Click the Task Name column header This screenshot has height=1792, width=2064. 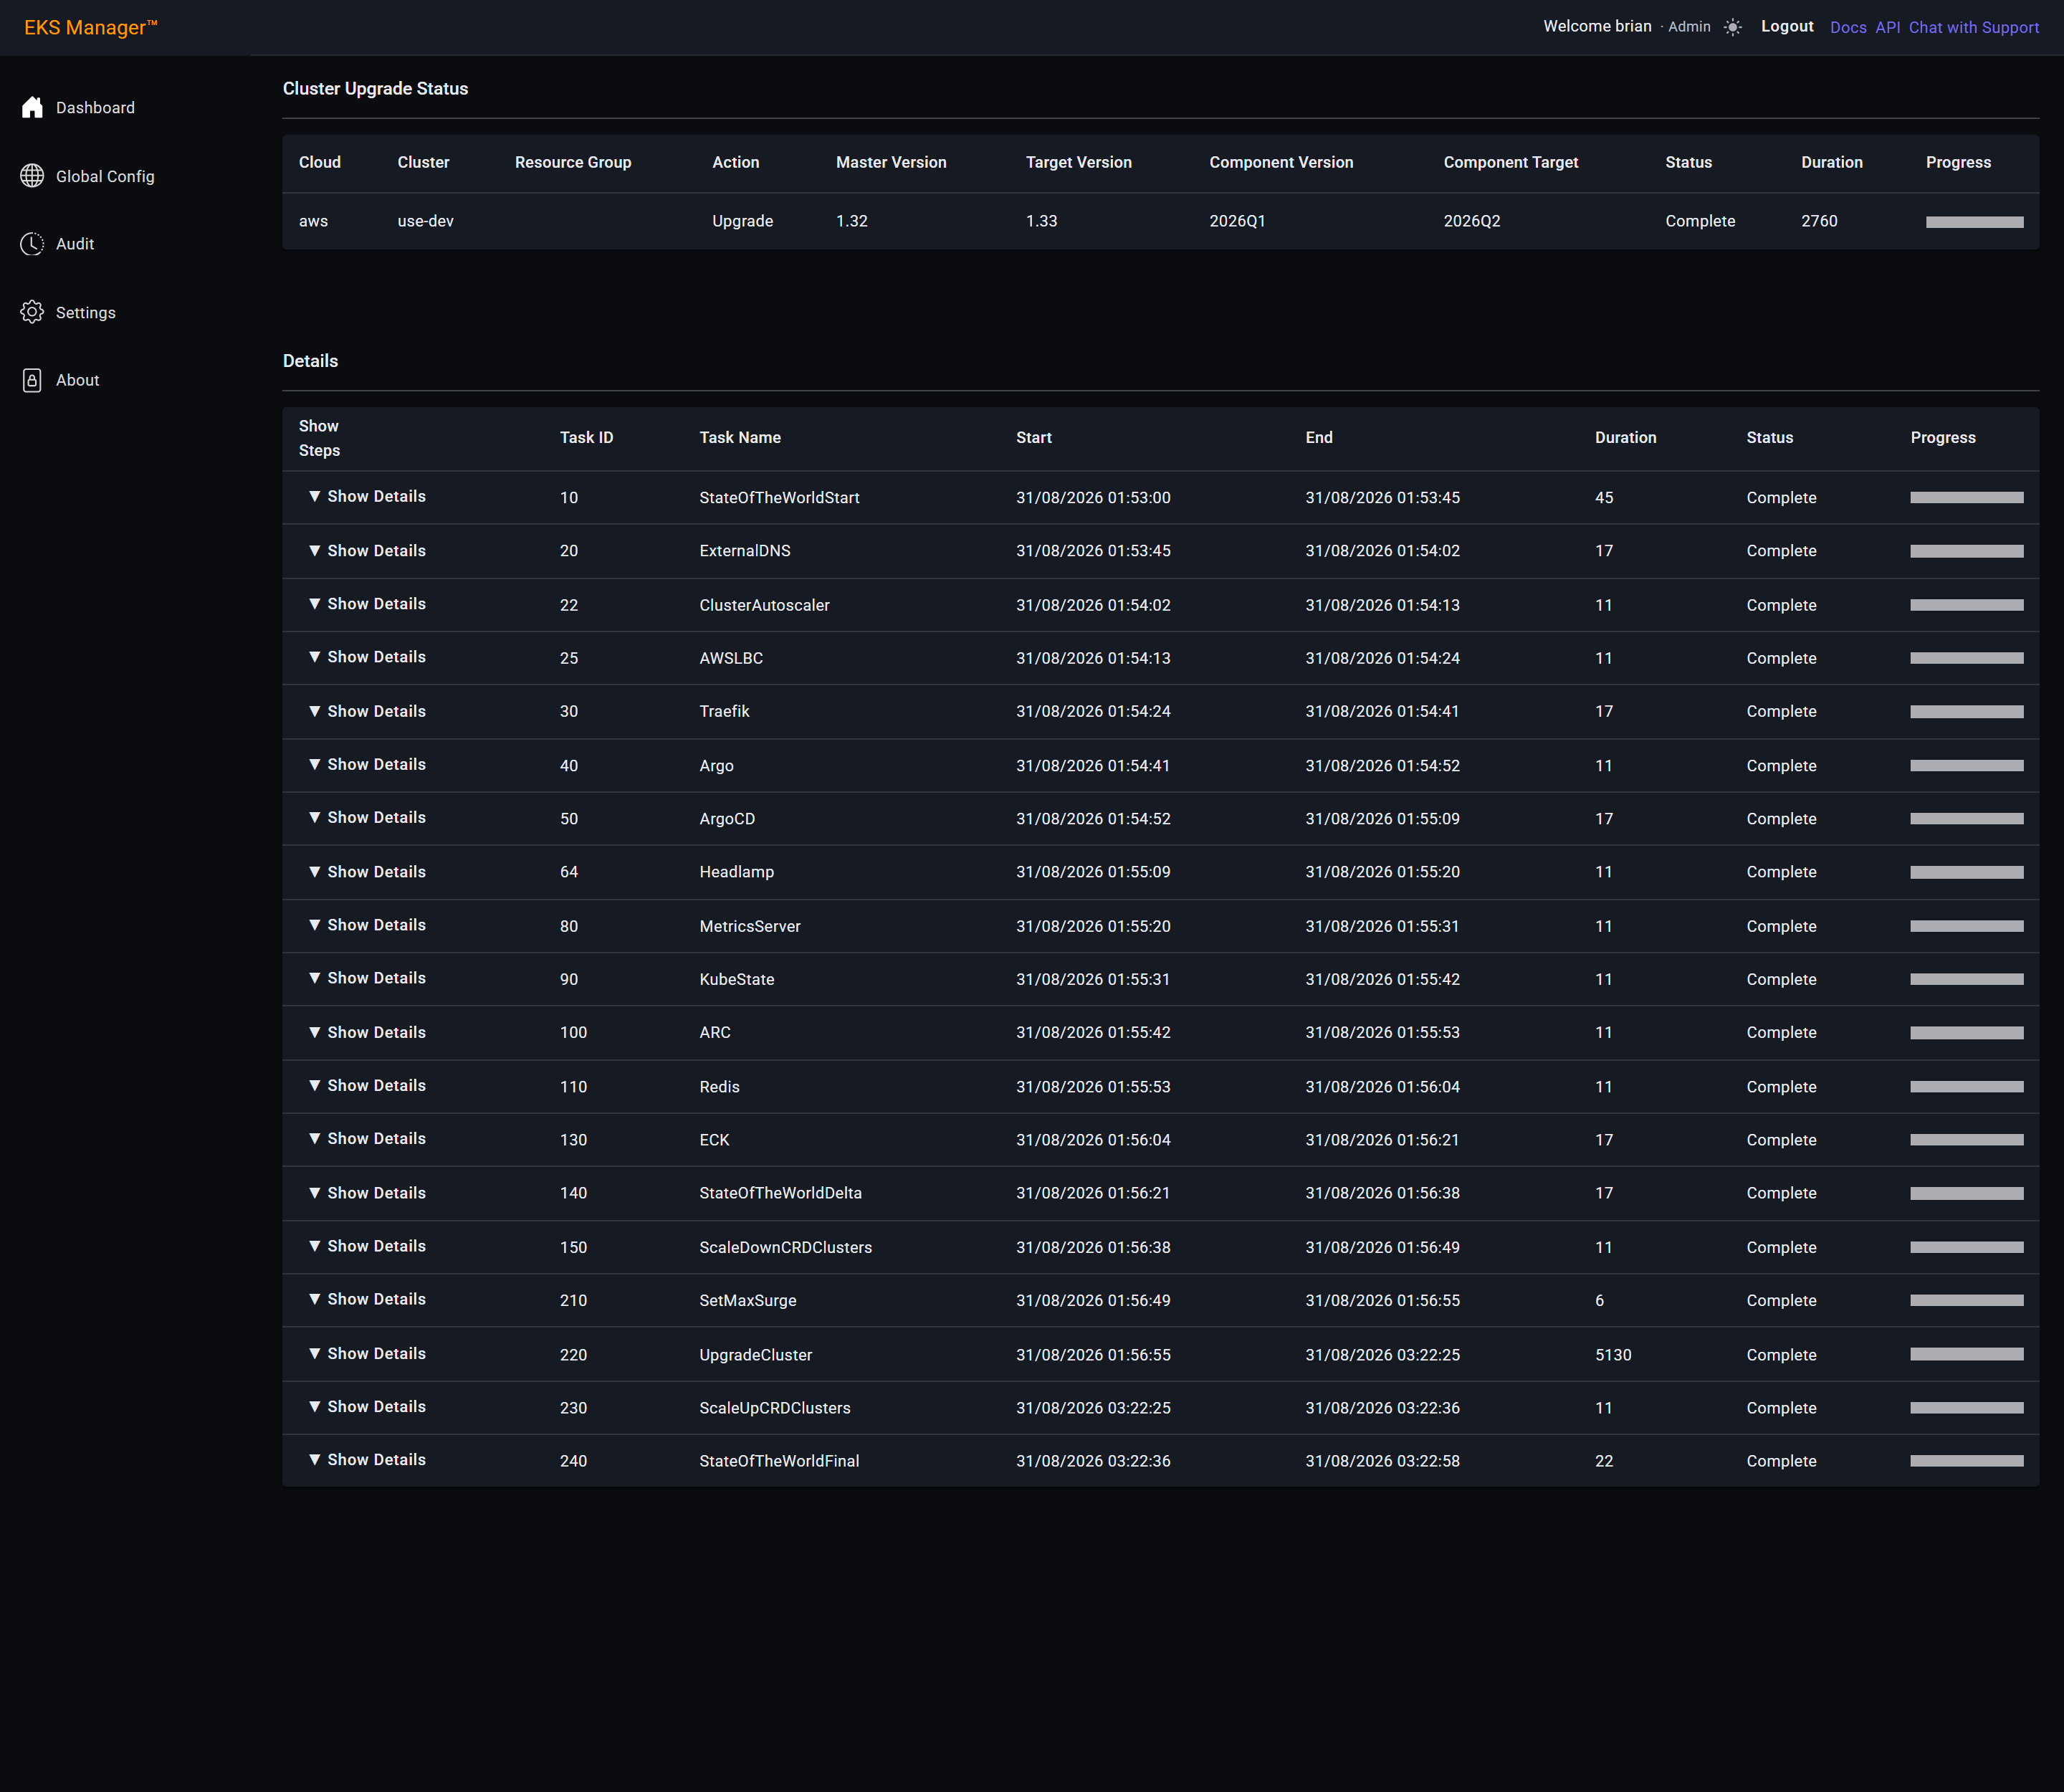tap(740, 438)
